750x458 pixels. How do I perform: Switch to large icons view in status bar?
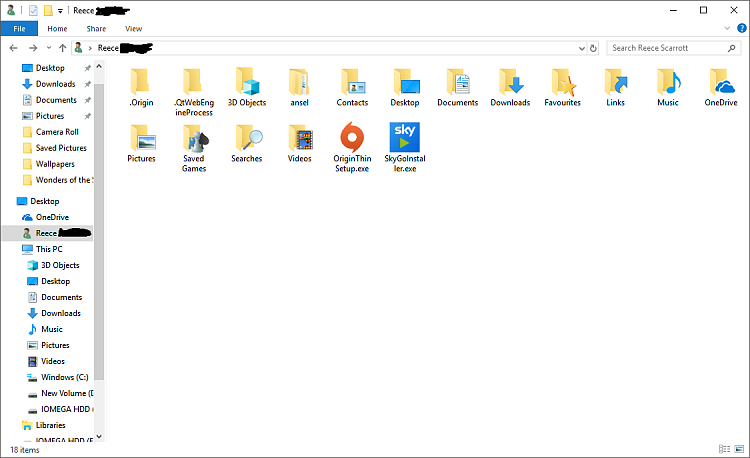click(739, 449)
